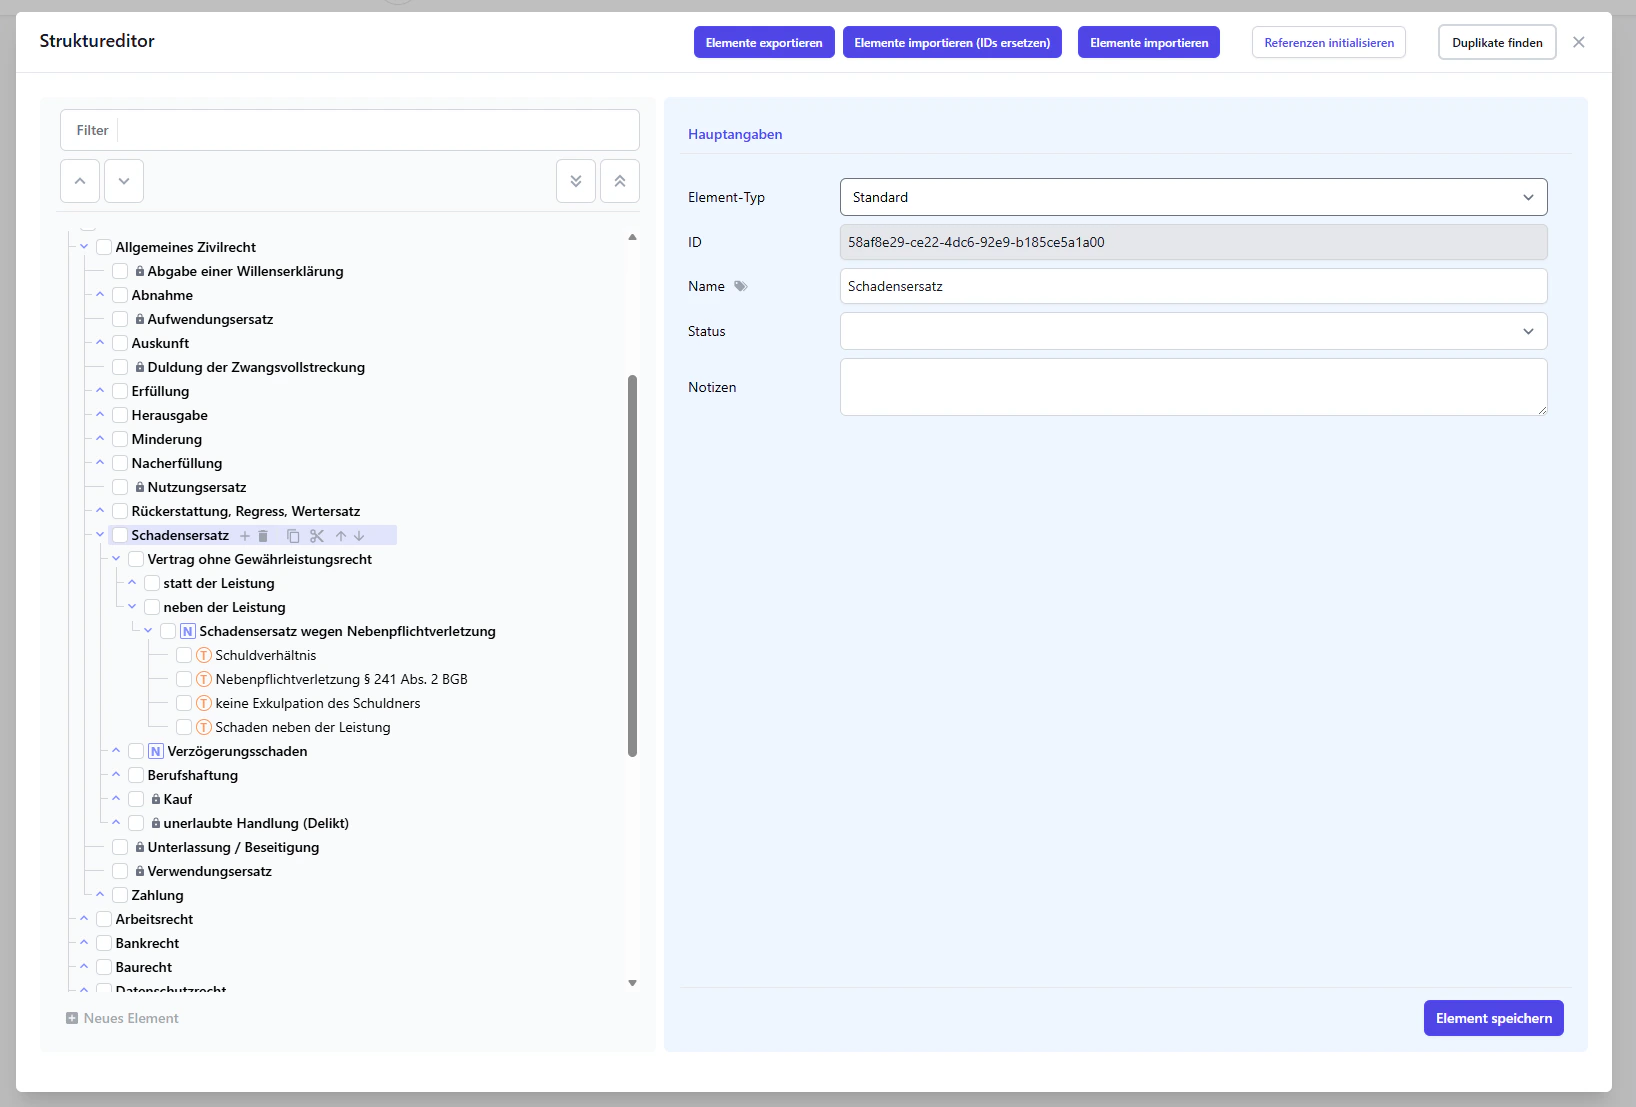Click Referenzen initialisieren button
Image resolution: width=1636 pixels, height=1107 pixels.
tap(1329, 42)
